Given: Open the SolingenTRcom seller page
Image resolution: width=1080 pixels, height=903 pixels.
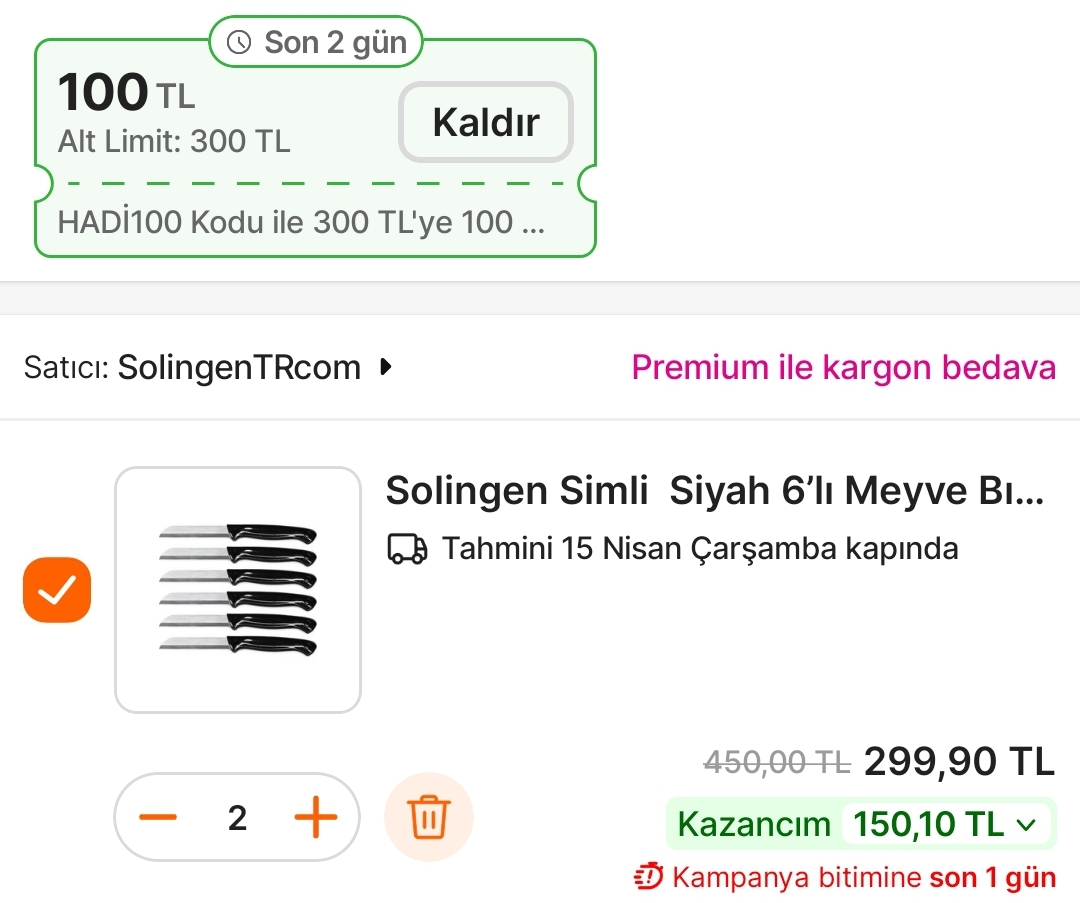Looking at the screenshot, I should pyautogui.click(x=239, y=368).
